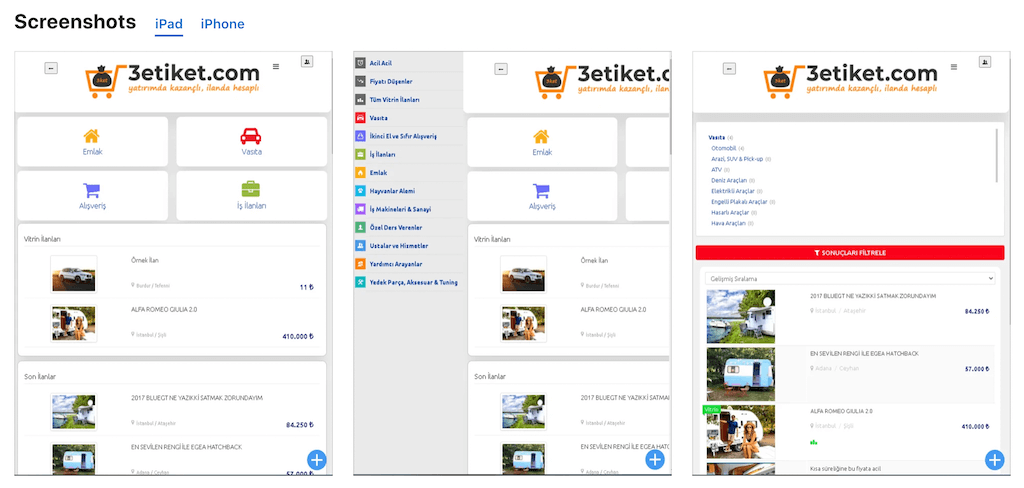Select Ustalar ve Hizmetler icon
The image size is (1024, 488).
pyautogui.click(x=360, y=246)
